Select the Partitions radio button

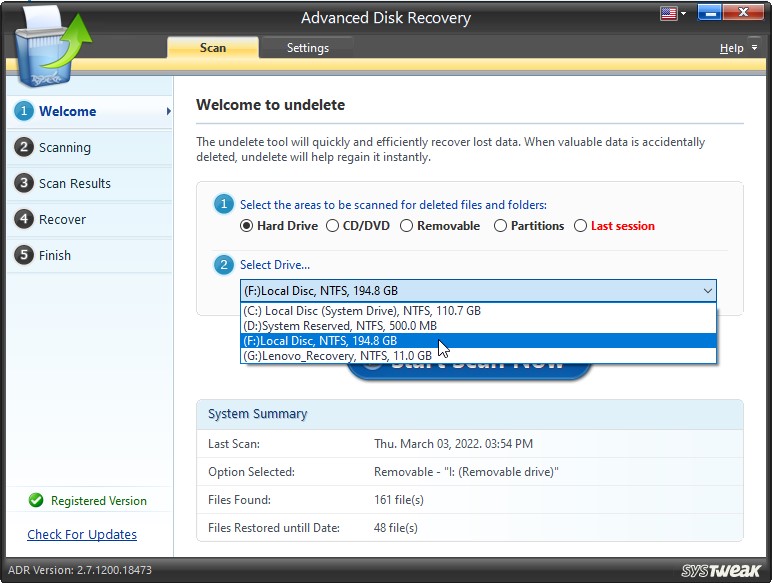[x=501, y=226]
